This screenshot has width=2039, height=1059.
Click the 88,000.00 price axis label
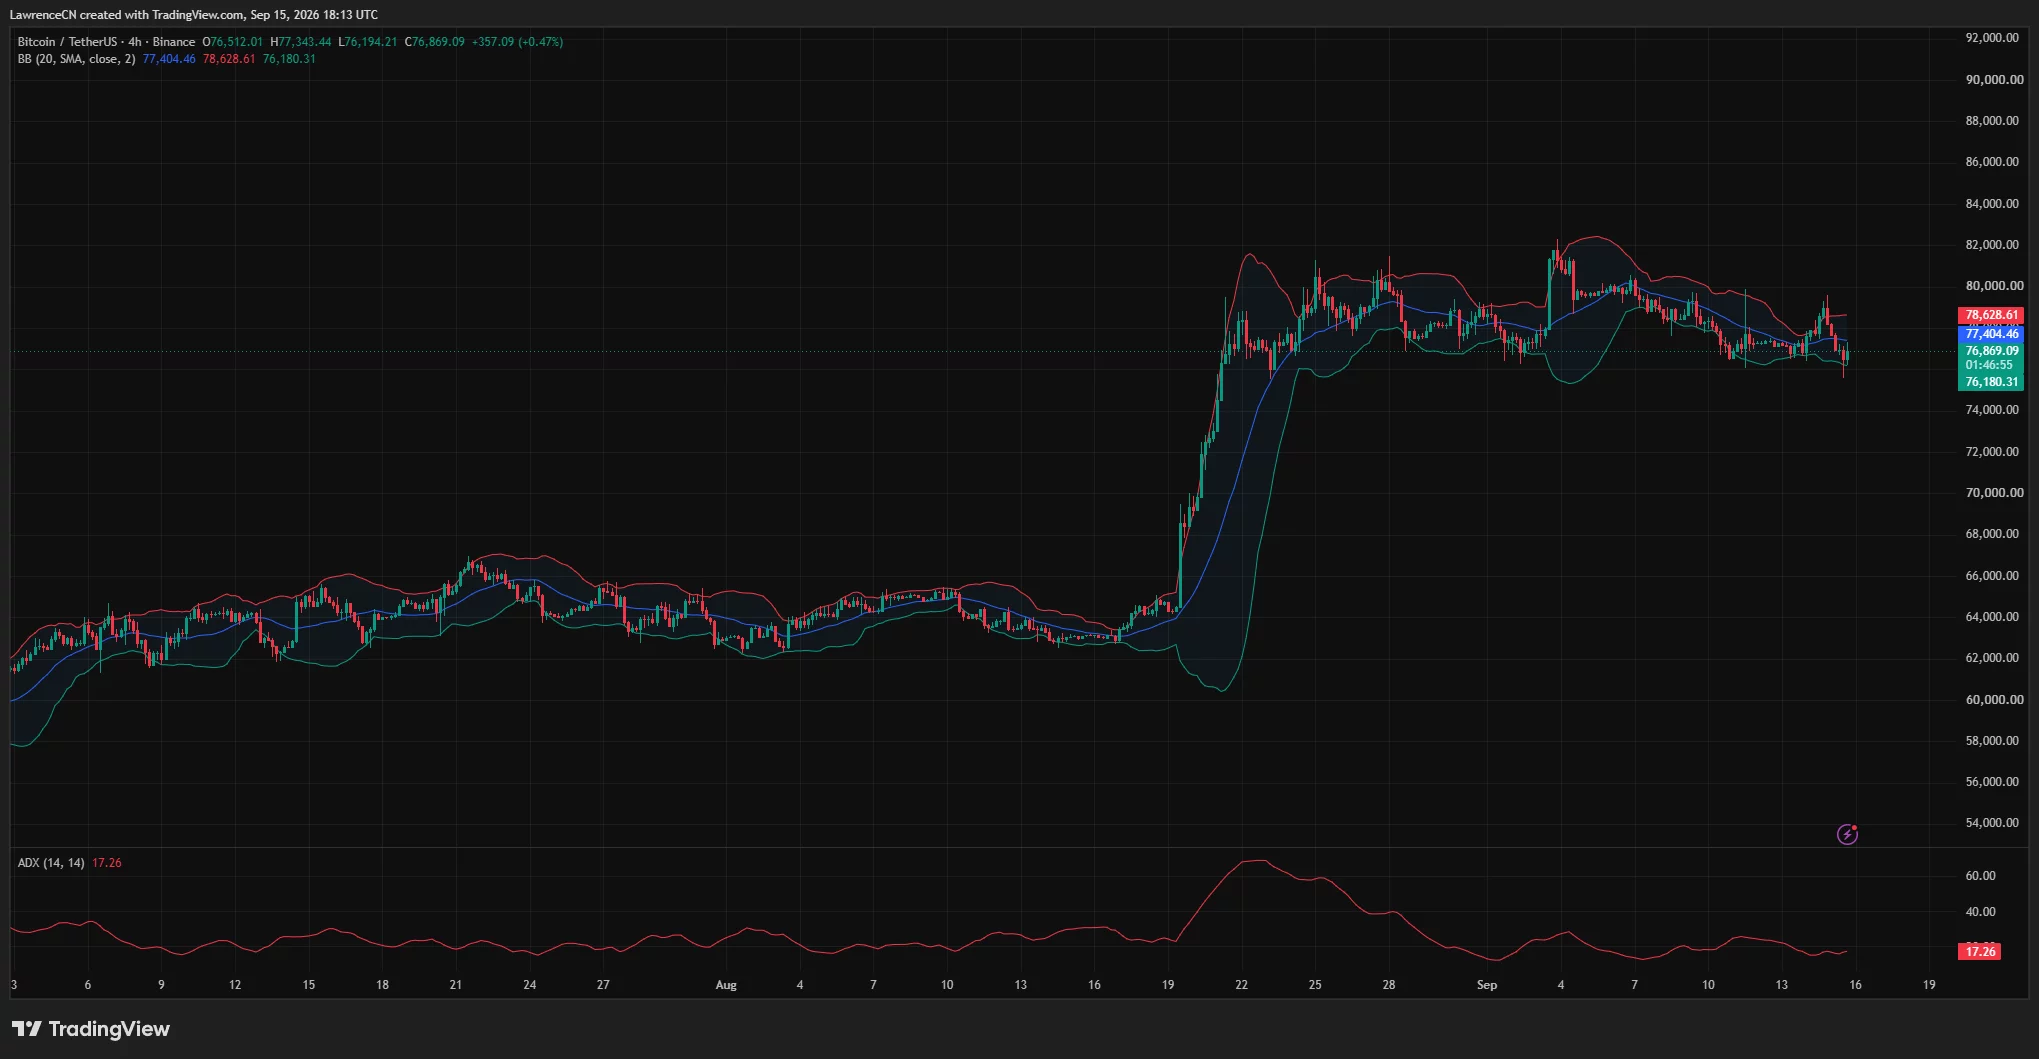pyautogui.click(x=1992, y=121)
